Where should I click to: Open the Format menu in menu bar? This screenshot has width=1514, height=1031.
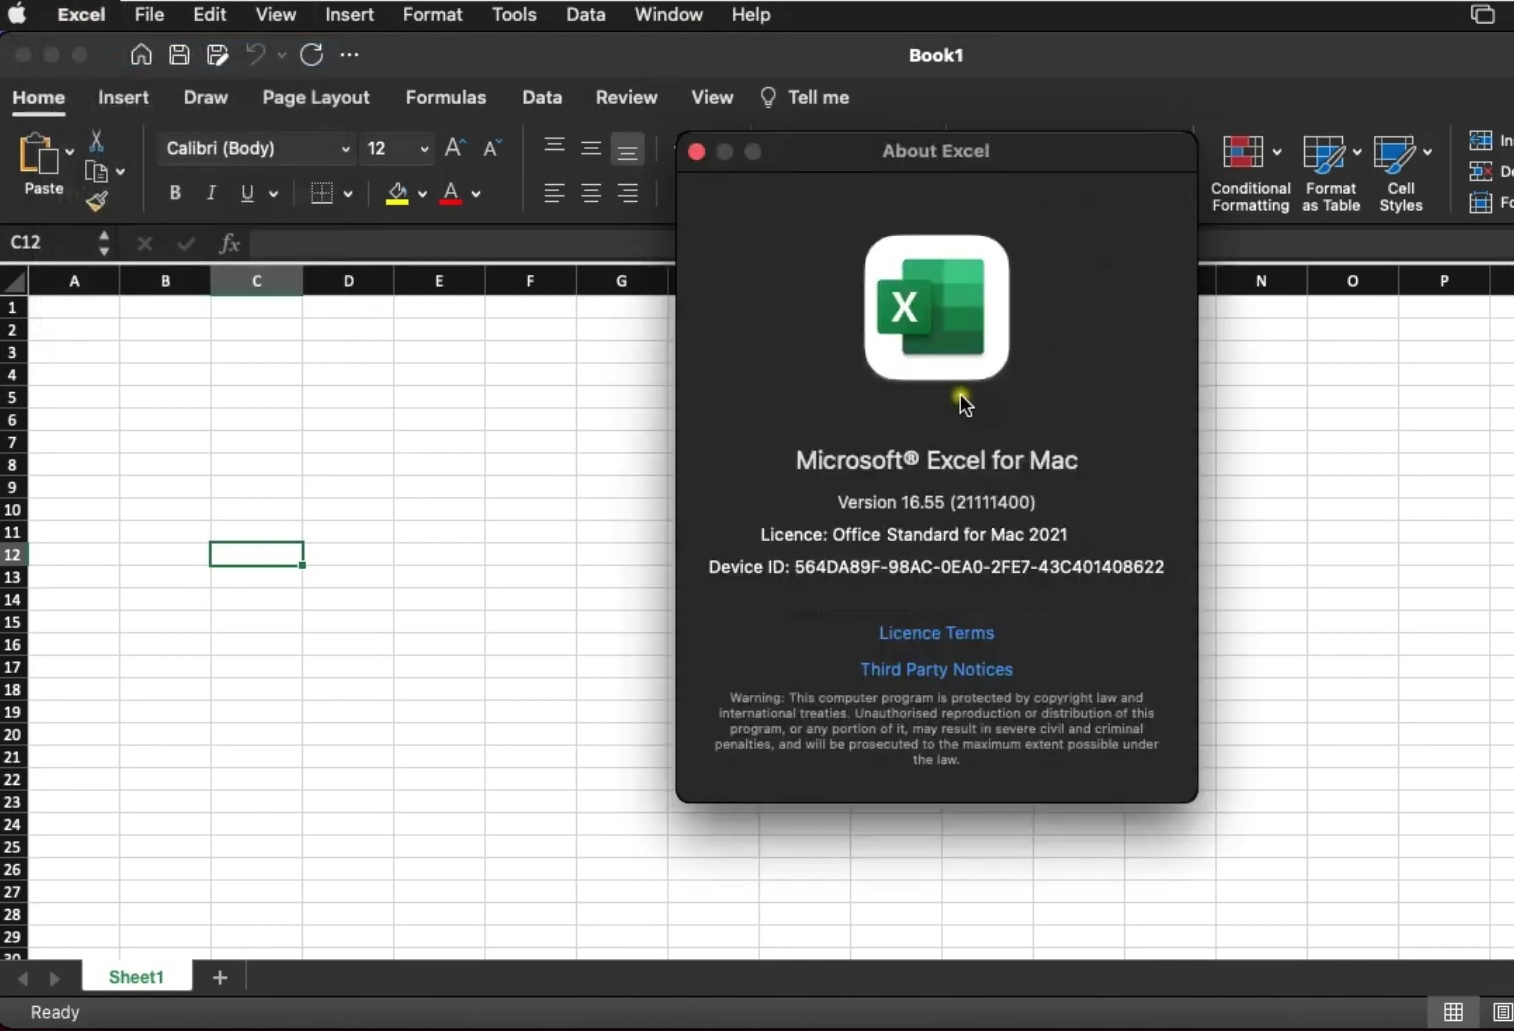(x=433, y=15)
